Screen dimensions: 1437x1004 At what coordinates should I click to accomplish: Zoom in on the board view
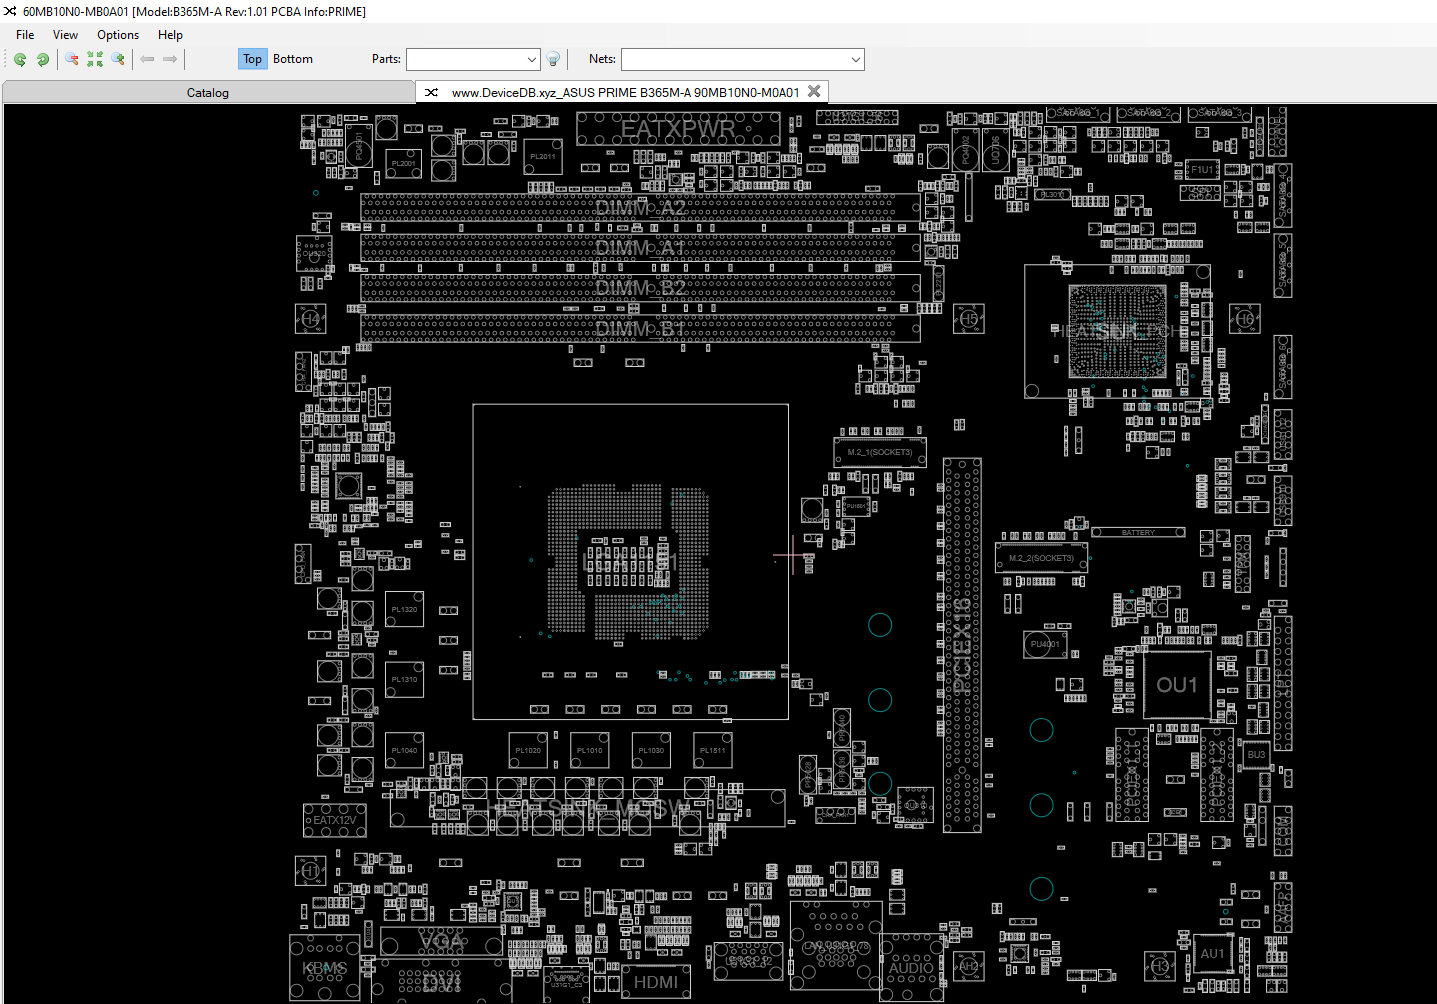[118, 60]
